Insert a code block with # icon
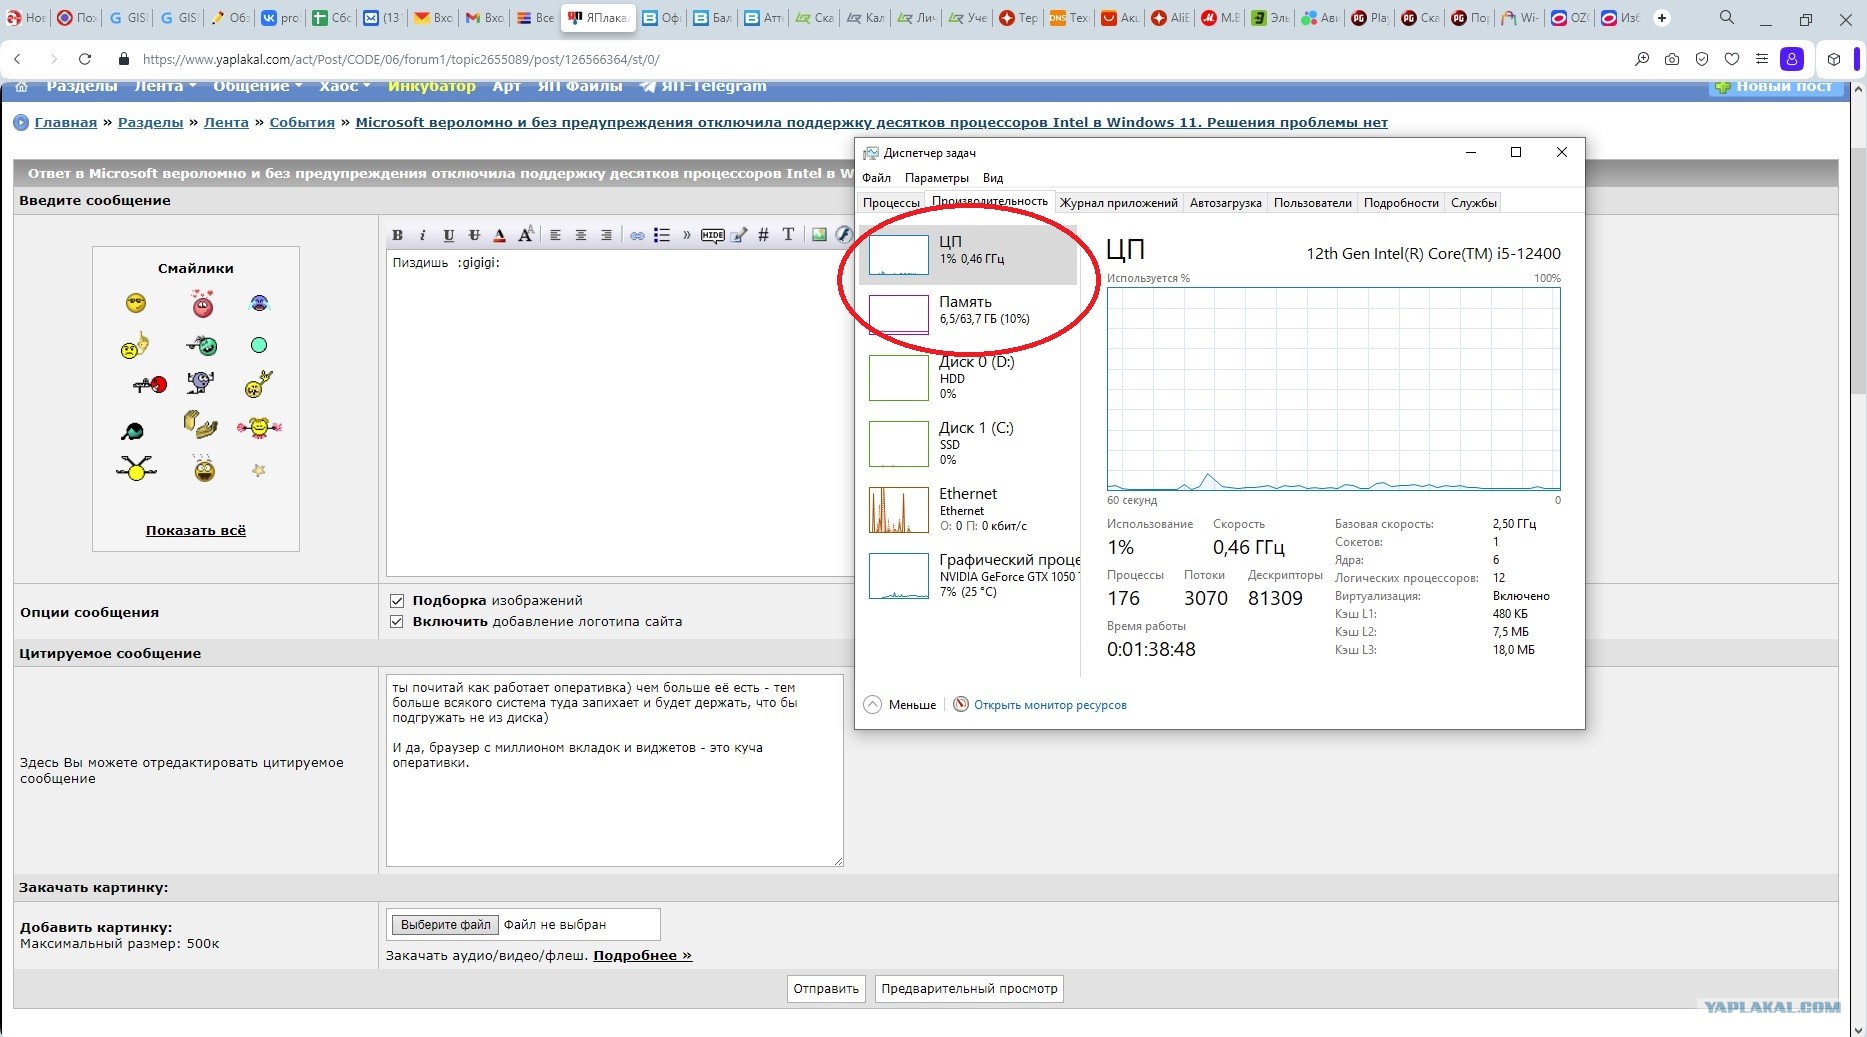Viewport: 1867px width, 1037px height. coord(763,235)
